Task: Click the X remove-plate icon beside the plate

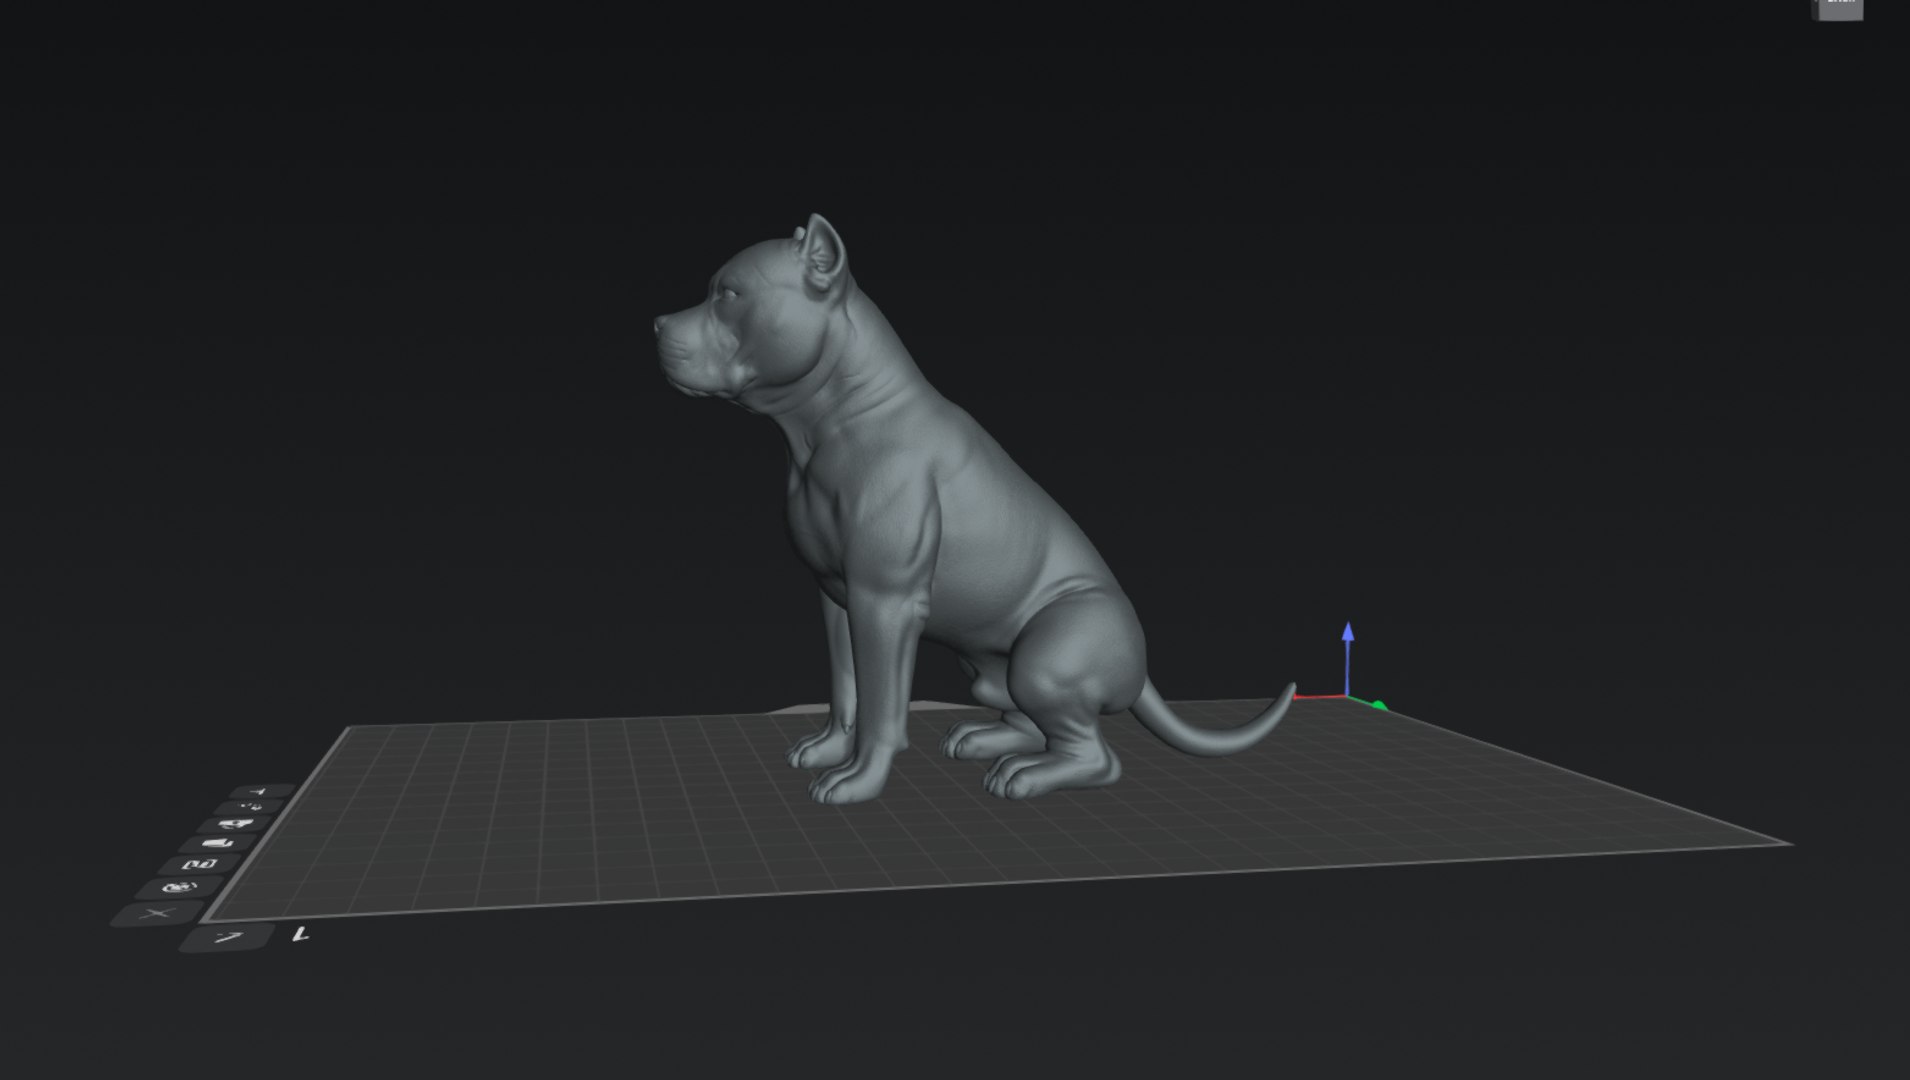Action: pyautogui.click(x=157, y=914)
